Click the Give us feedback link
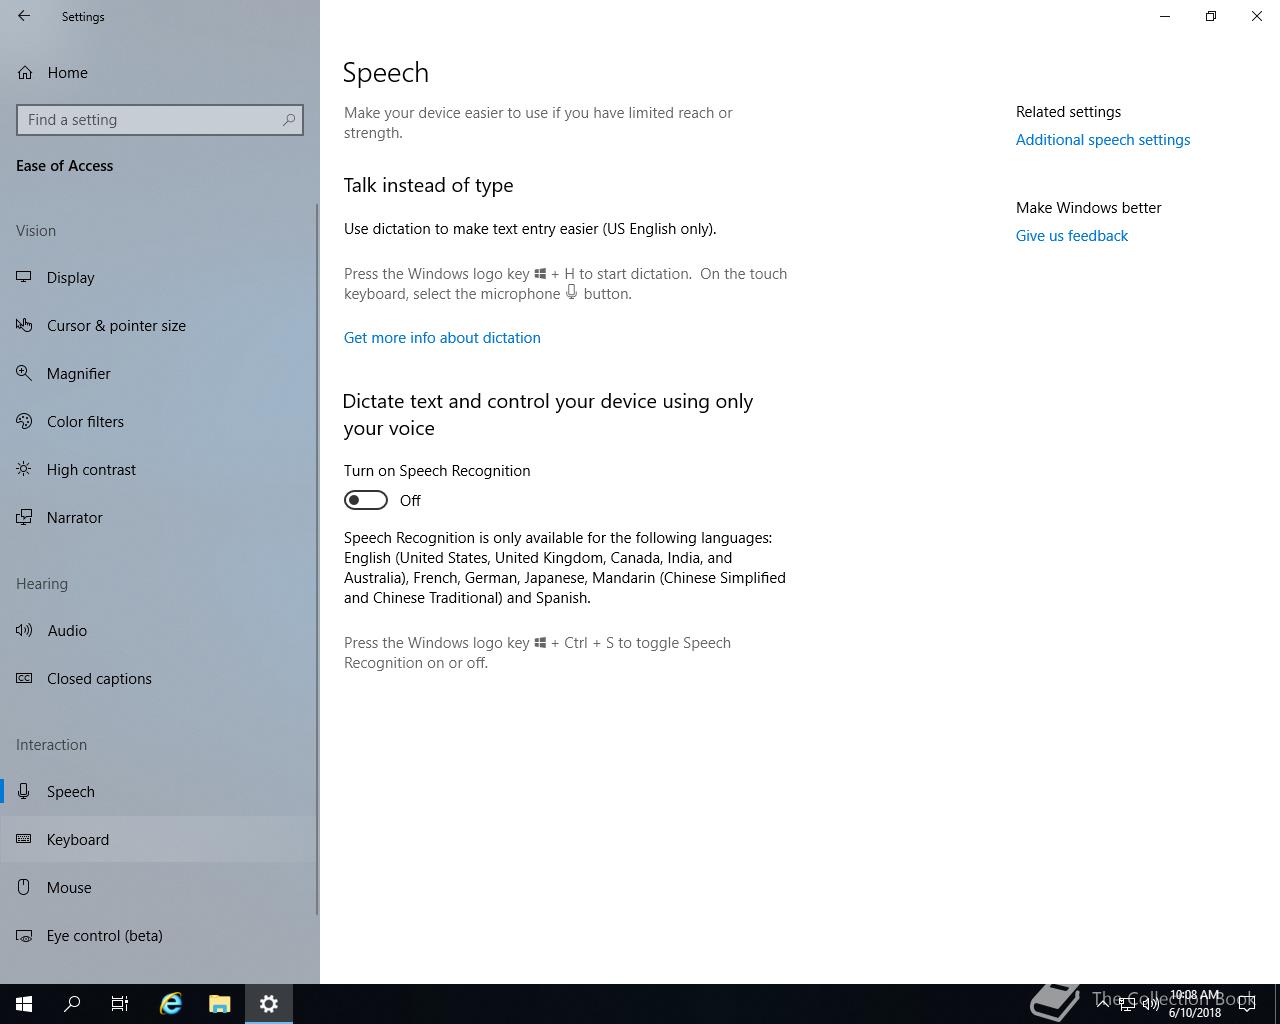Screen dimensions: 1280x1024 point(1072,236)
